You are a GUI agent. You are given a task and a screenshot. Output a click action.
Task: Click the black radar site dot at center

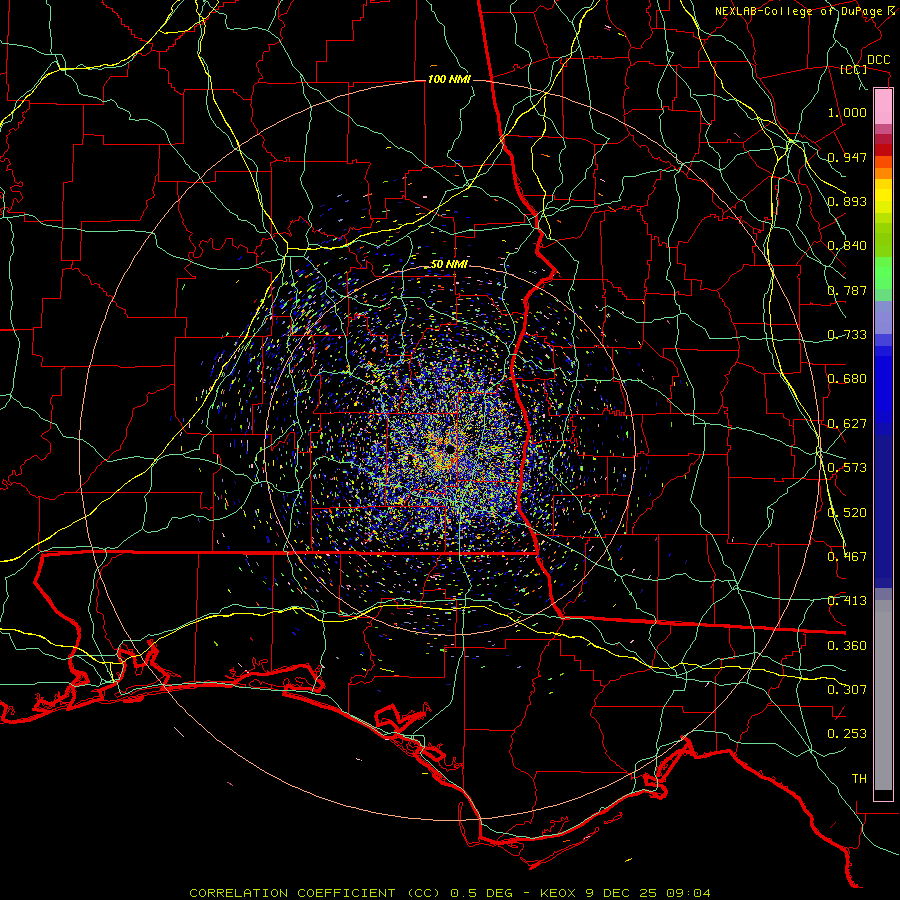coord(449,448)
